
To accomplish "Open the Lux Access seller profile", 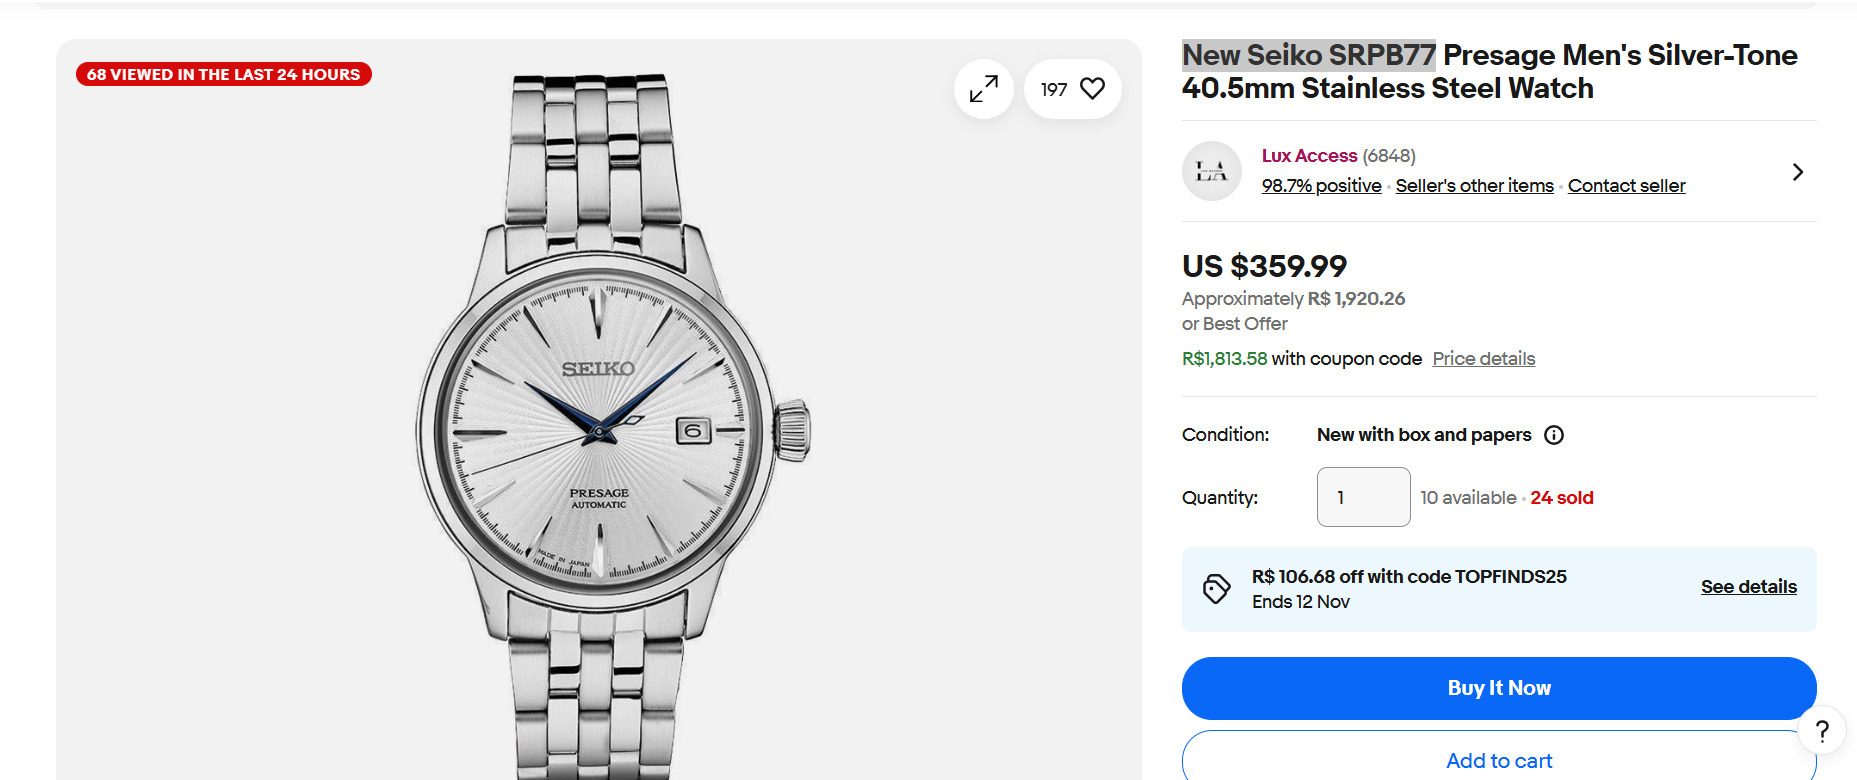I will [1309, 156].
